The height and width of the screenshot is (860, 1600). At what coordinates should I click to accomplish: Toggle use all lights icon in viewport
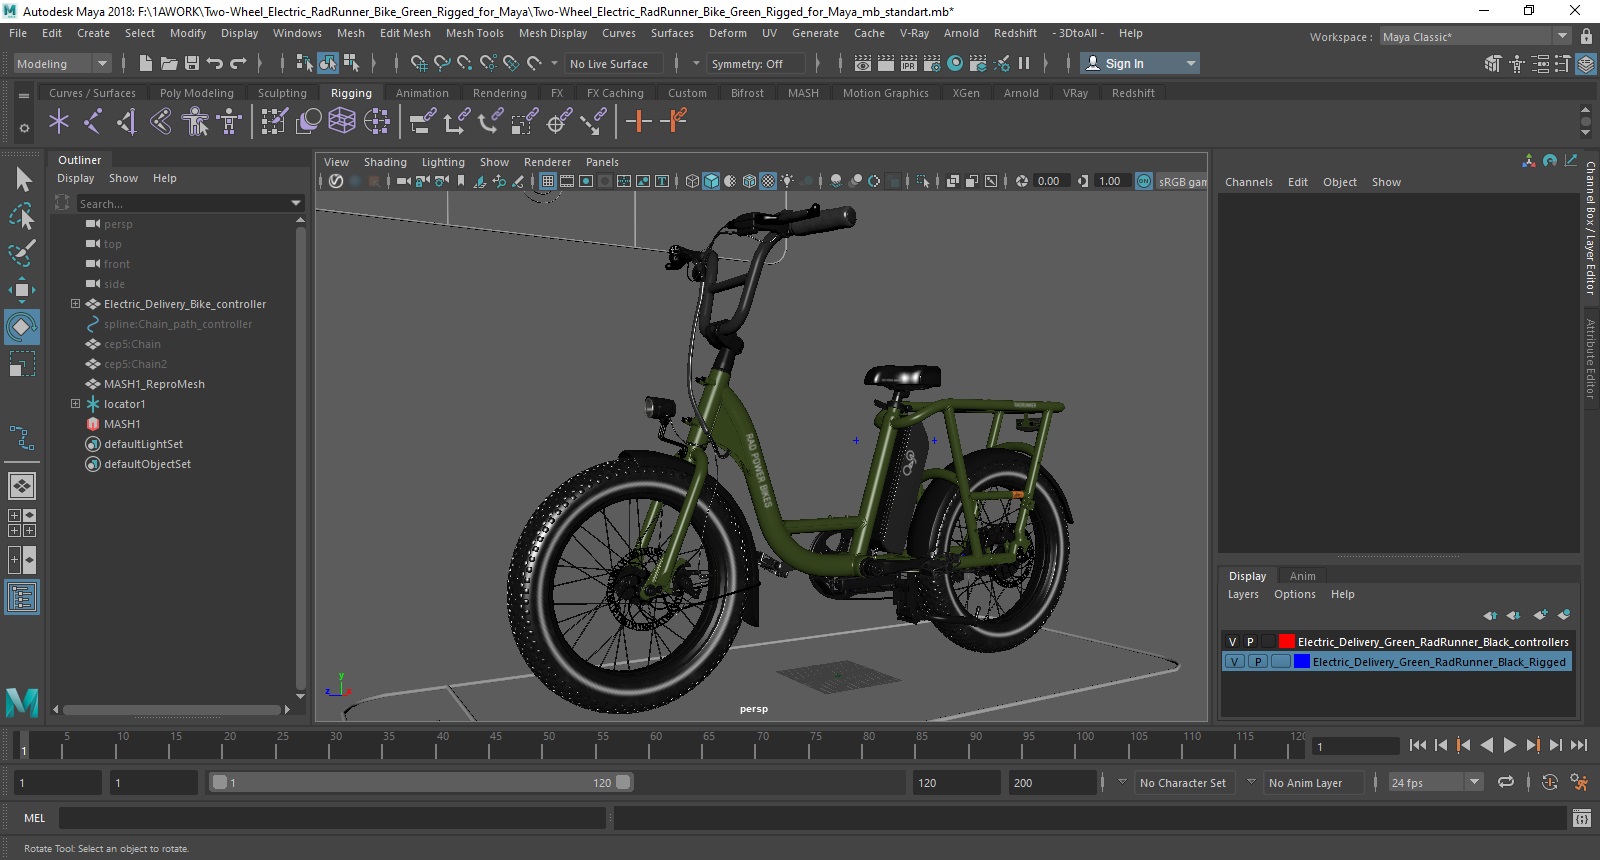(x=788, y=181)
